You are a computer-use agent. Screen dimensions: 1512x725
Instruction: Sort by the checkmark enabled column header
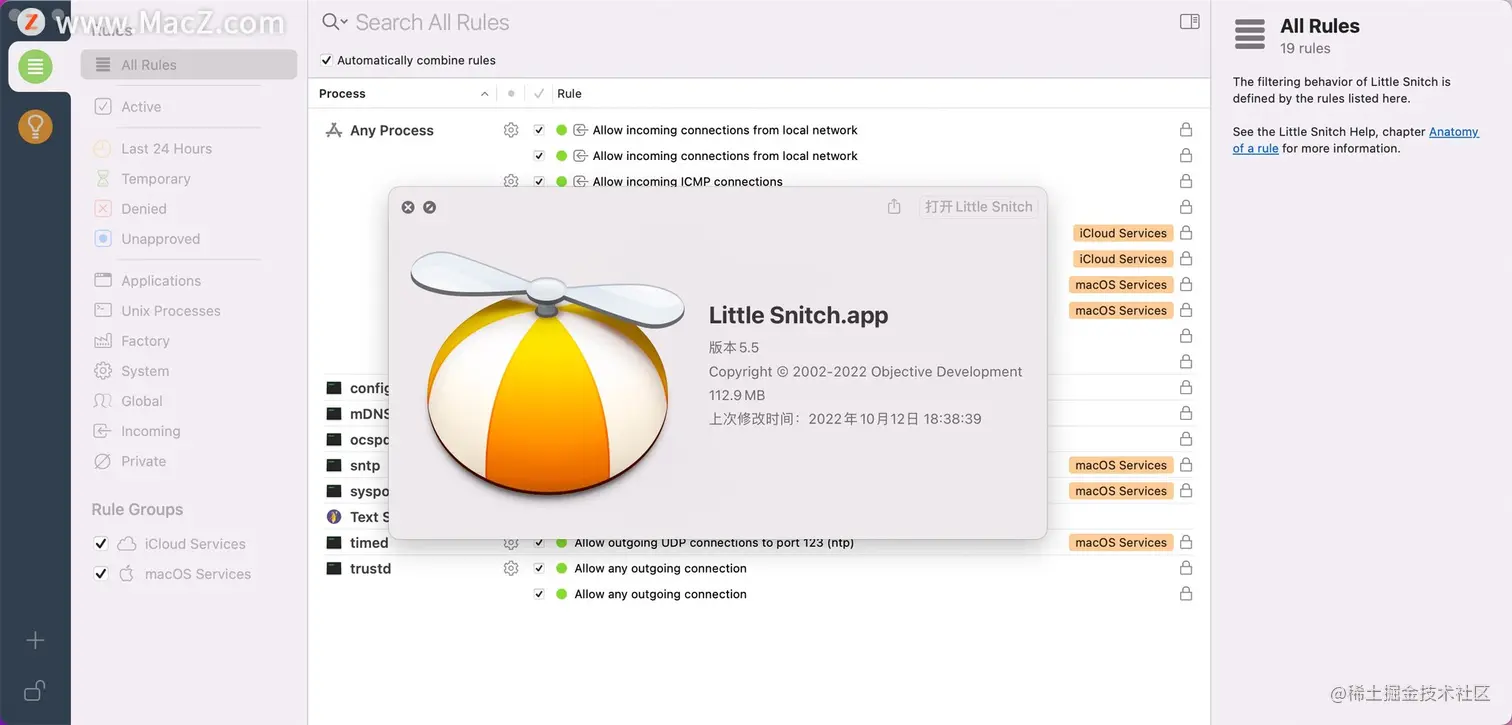click(x=539, y=94)
